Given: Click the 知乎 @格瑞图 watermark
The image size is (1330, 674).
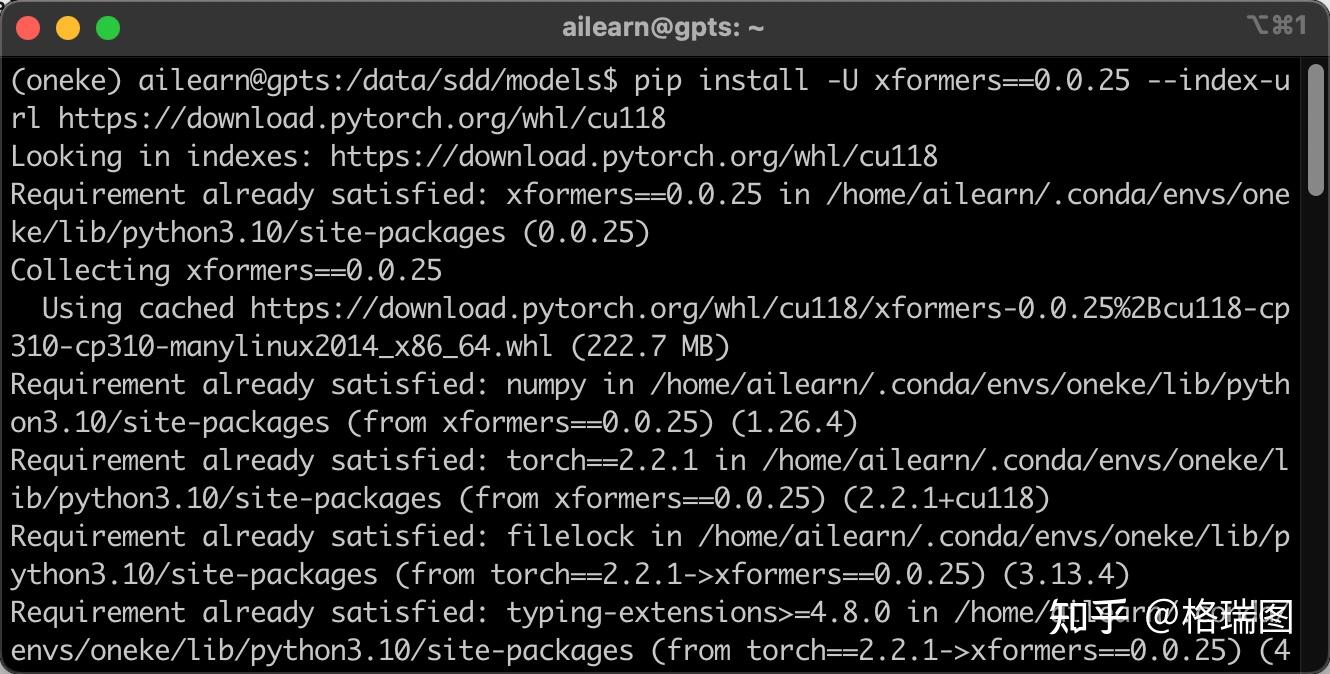Looking at the screenshot, I should click(x=1170, y=617).
